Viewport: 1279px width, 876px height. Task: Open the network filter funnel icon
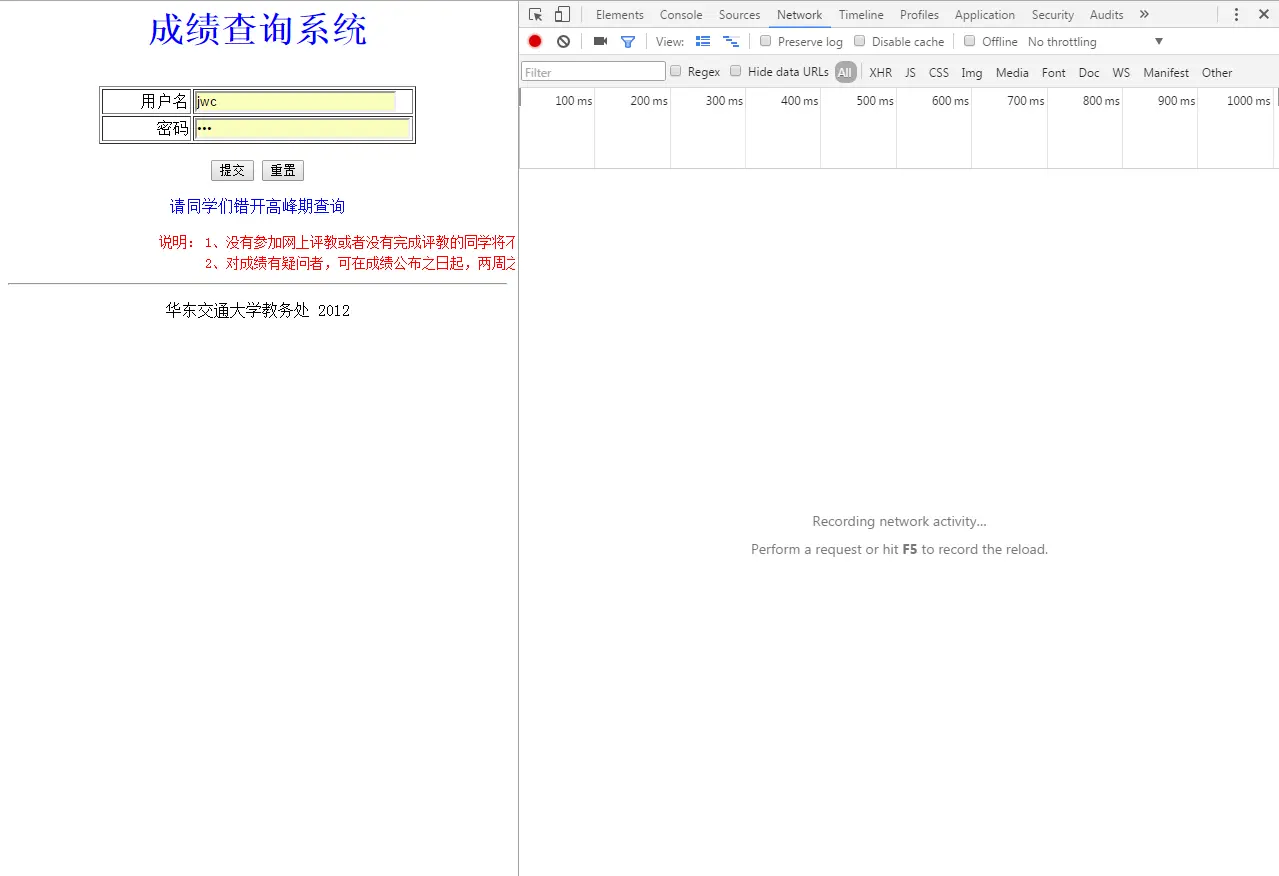tap(628, 41)
